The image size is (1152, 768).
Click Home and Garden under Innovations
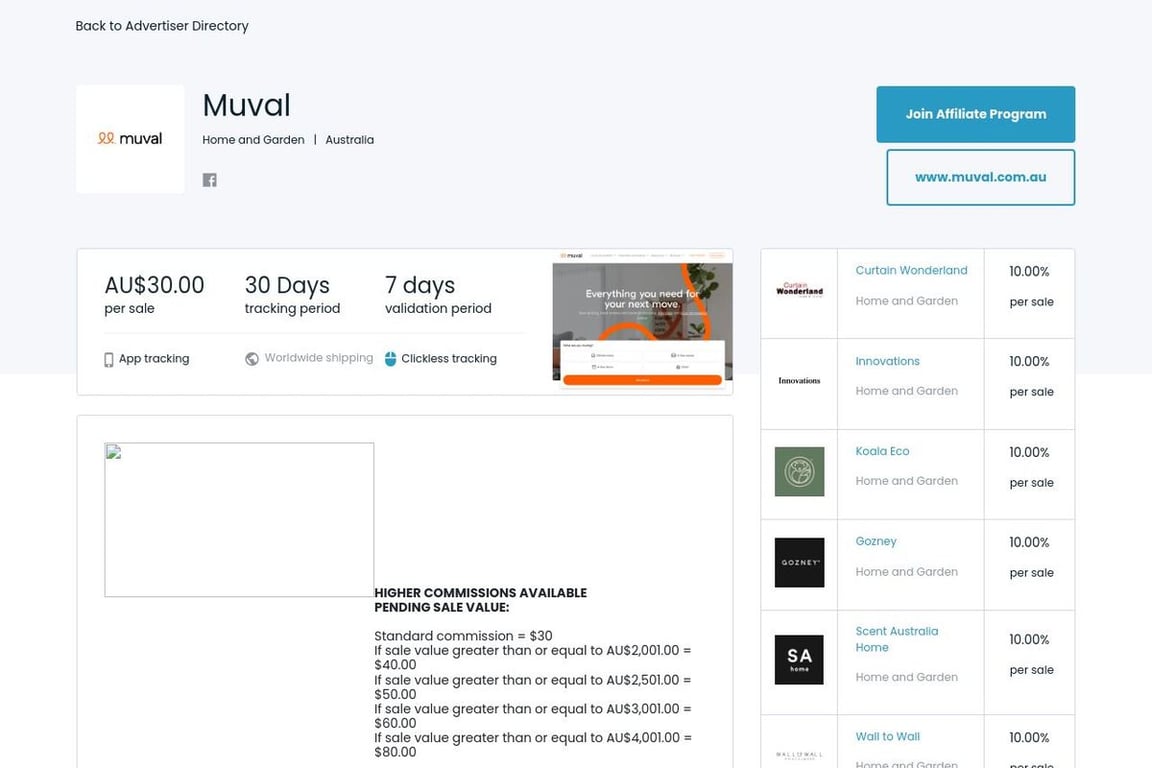[907, 391]
